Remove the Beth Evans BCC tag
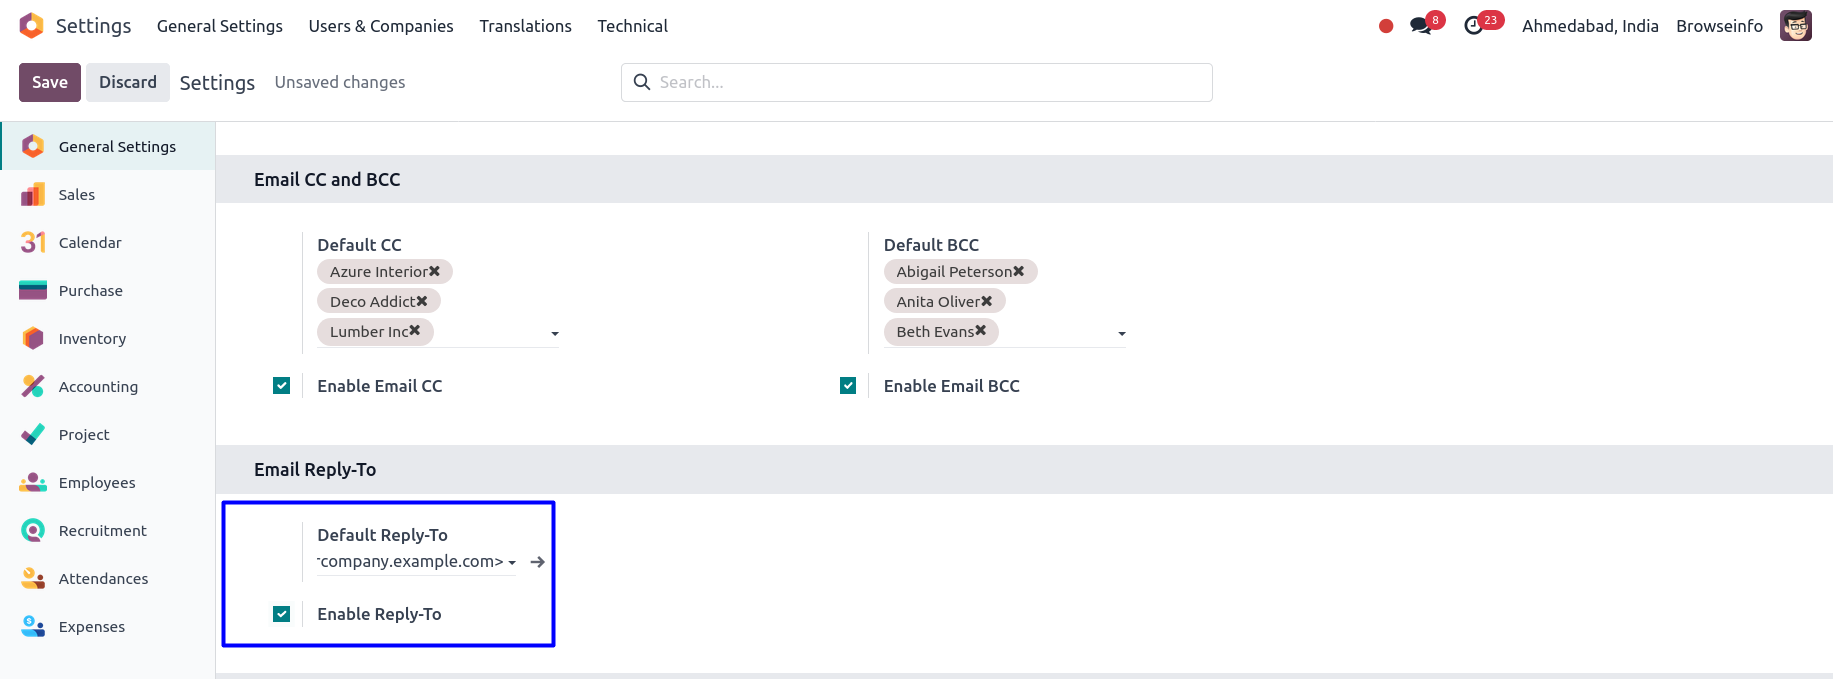This screenshot has width=1833, height=679. click(x=981, y=331)
